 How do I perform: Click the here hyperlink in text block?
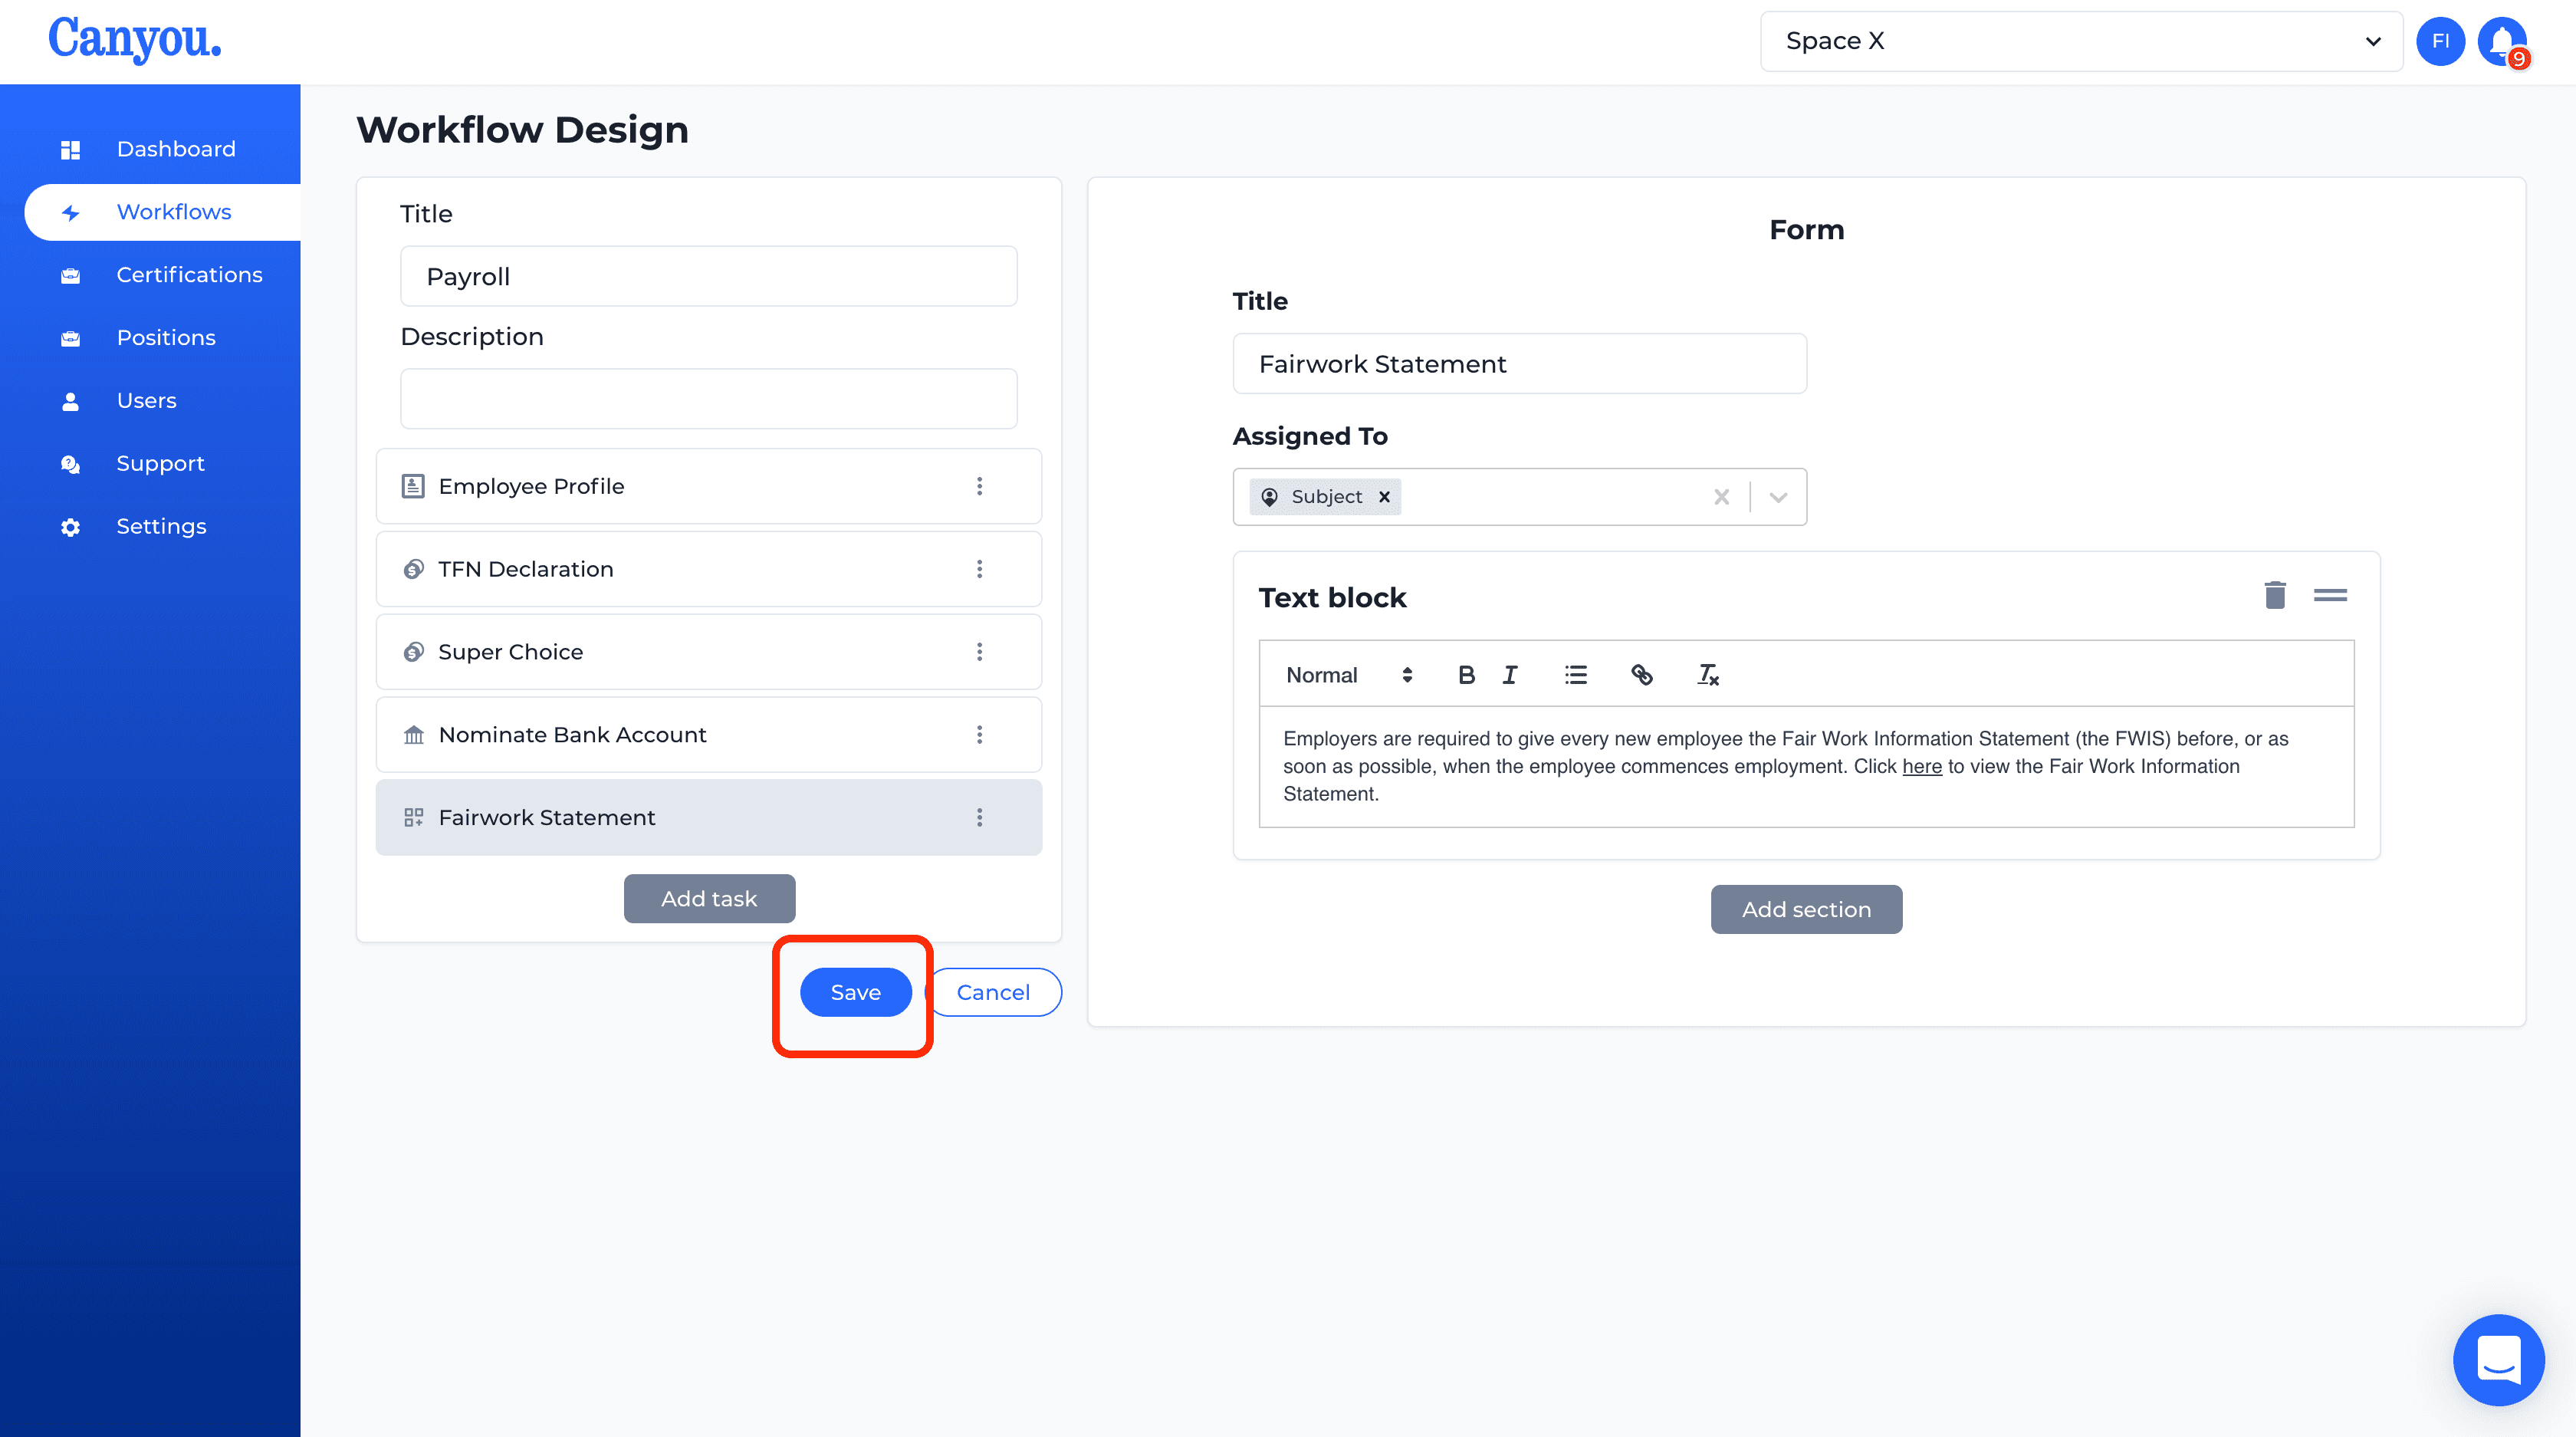click(1921, 765)
